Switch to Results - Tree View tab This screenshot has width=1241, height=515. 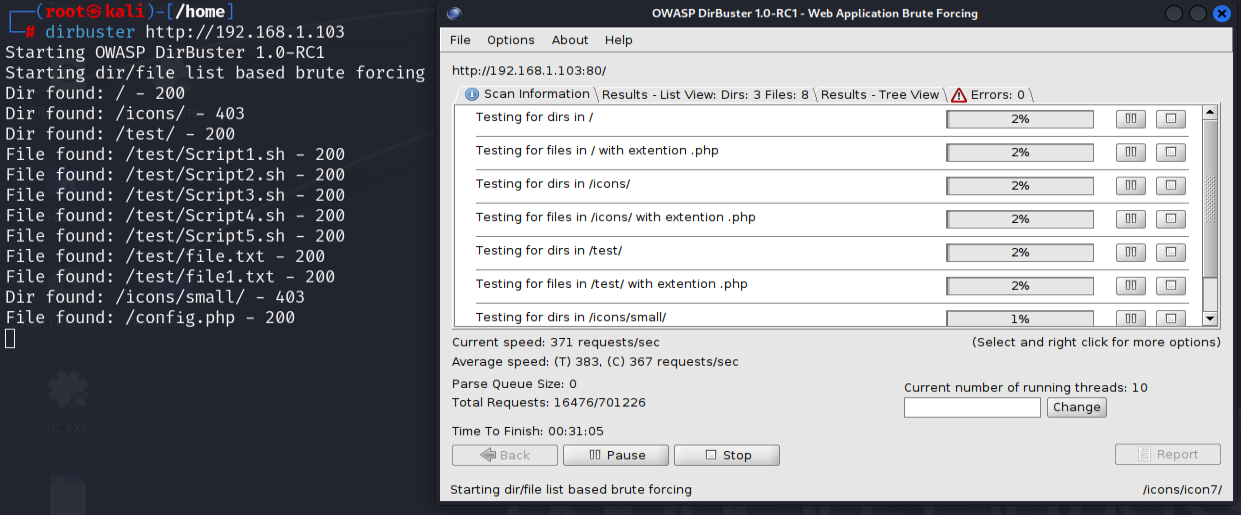point(880,95)
